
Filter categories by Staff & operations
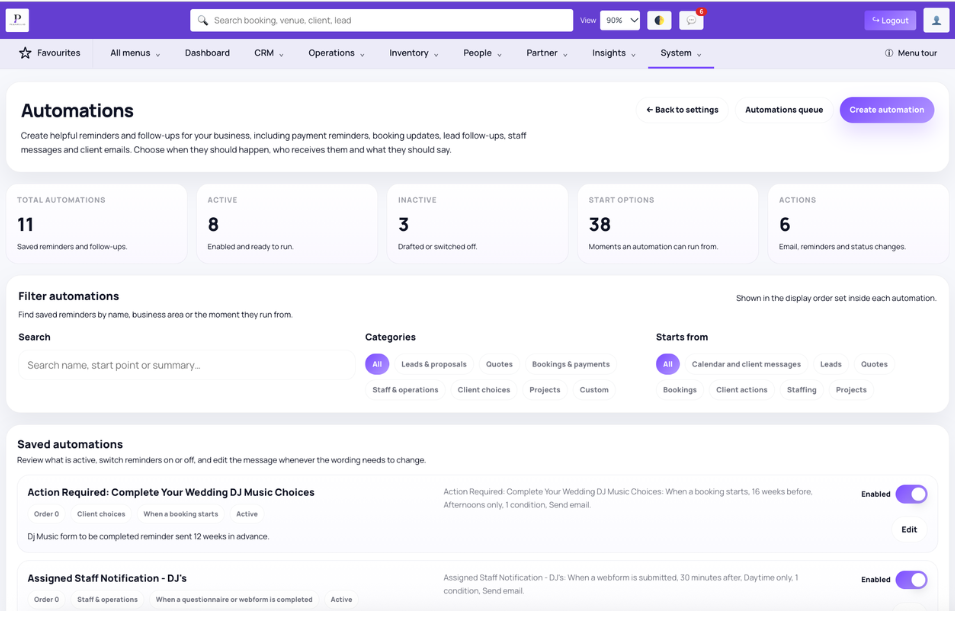click(x=405, y=390)
